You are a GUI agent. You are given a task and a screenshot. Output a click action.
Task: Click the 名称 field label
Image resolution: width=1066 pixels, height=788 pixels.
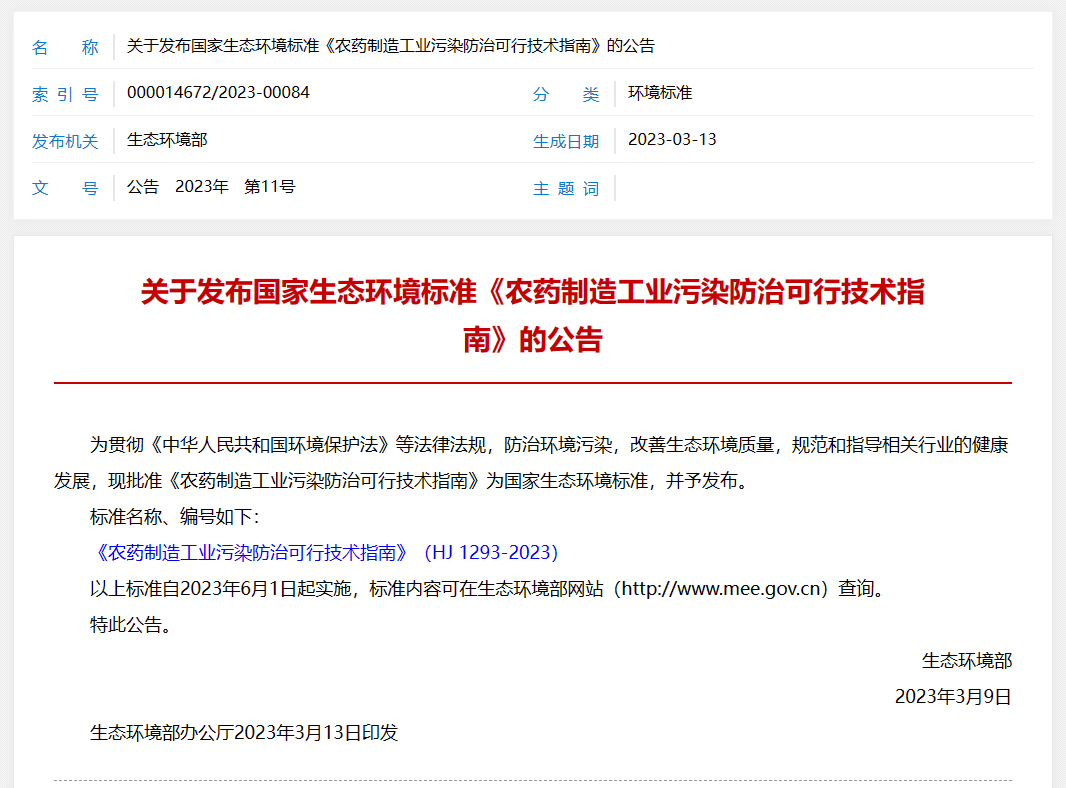coord(65,47)
